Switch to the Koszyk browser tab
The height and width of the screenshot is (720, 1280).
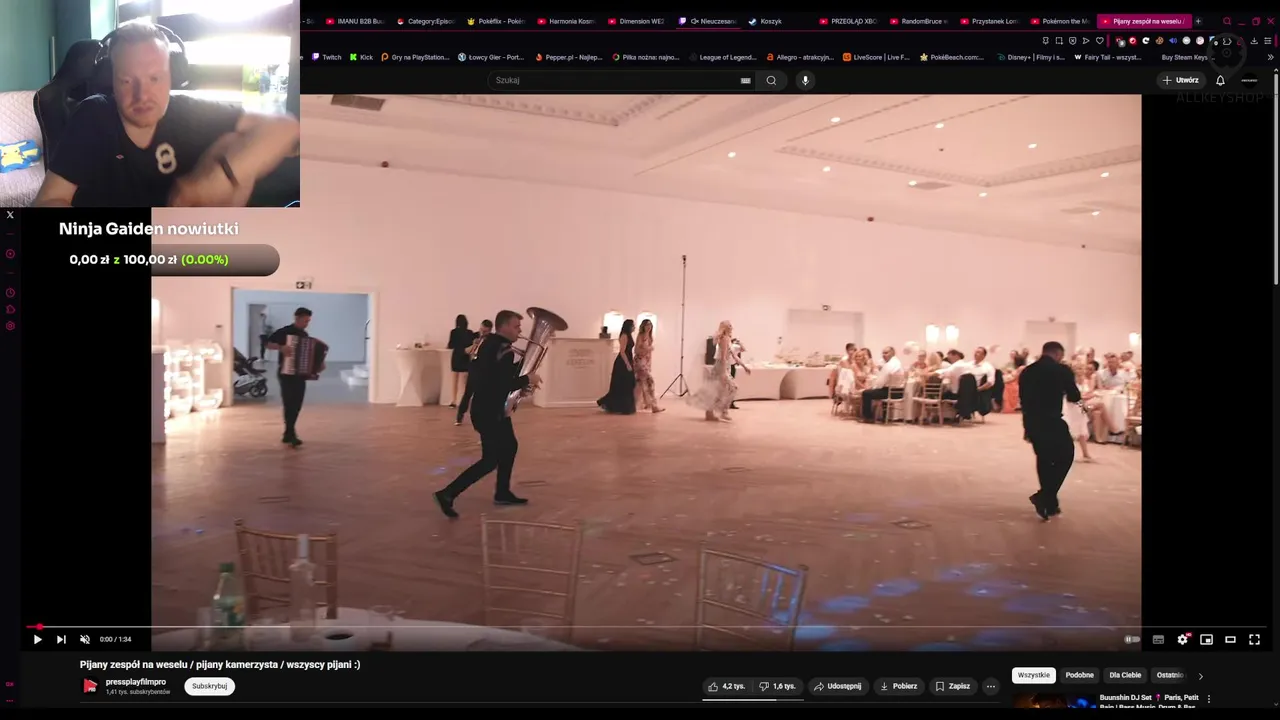(766, 21)
